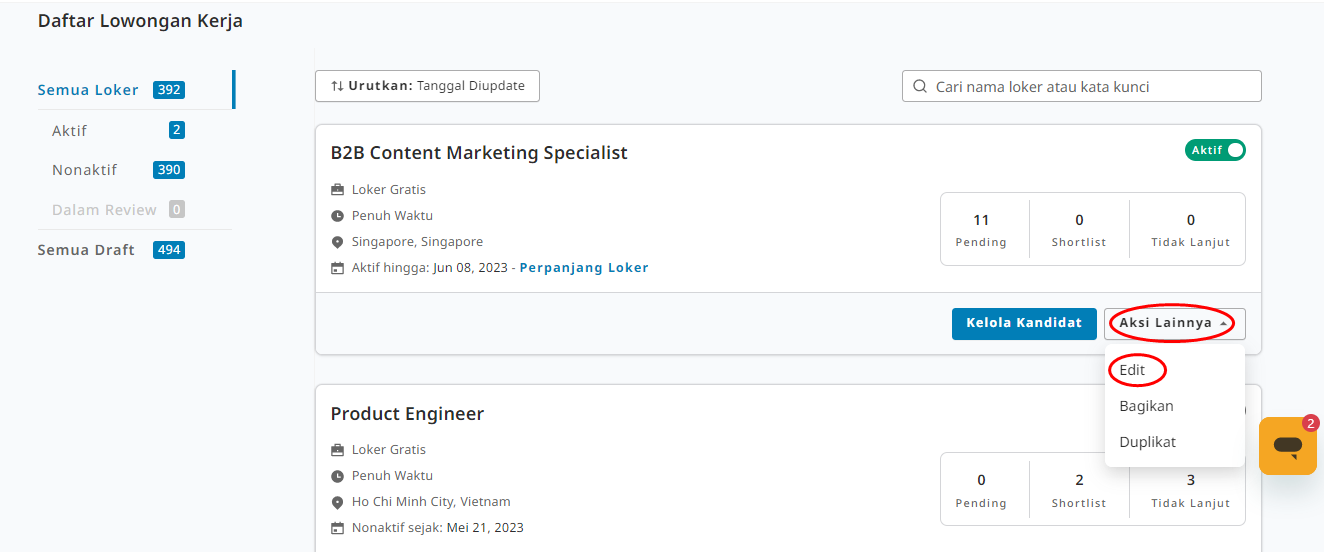
Task: Click the Loker Gratis text on B2B card
Action: tap(389, 190)
